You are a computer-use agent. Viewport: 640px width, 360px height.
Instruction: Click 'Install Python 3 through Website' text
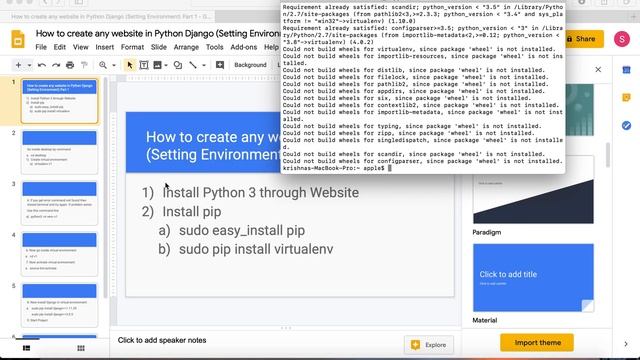[261, 193]
